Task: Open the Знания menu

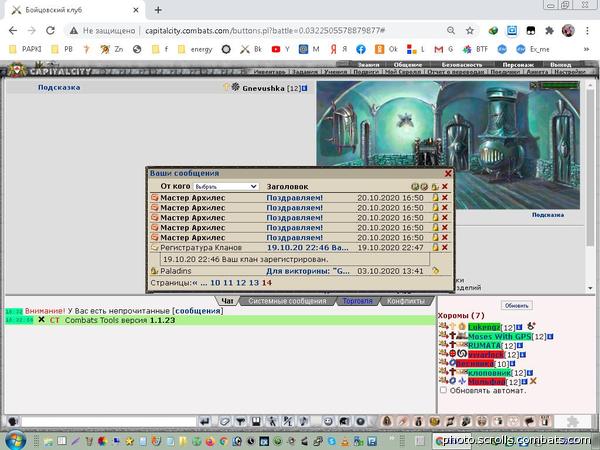Action: click(x=368, y=65)
